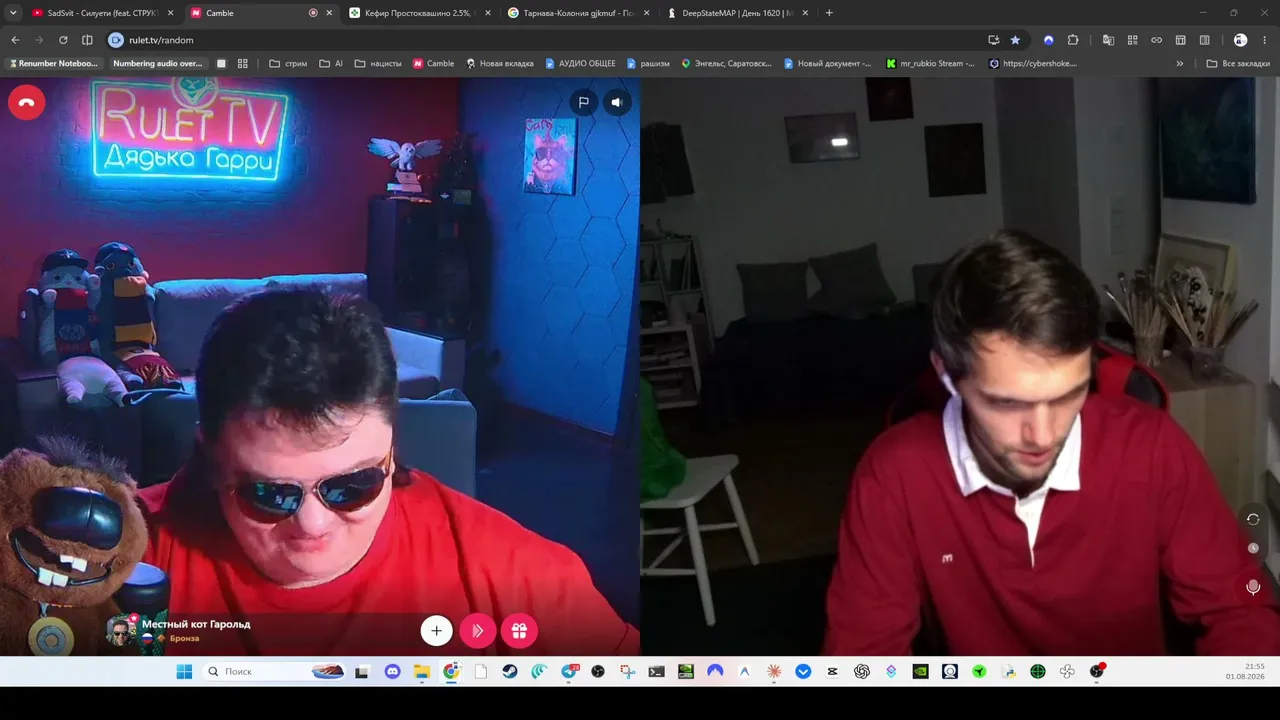Switch to the Camble tab

[262, 13]
